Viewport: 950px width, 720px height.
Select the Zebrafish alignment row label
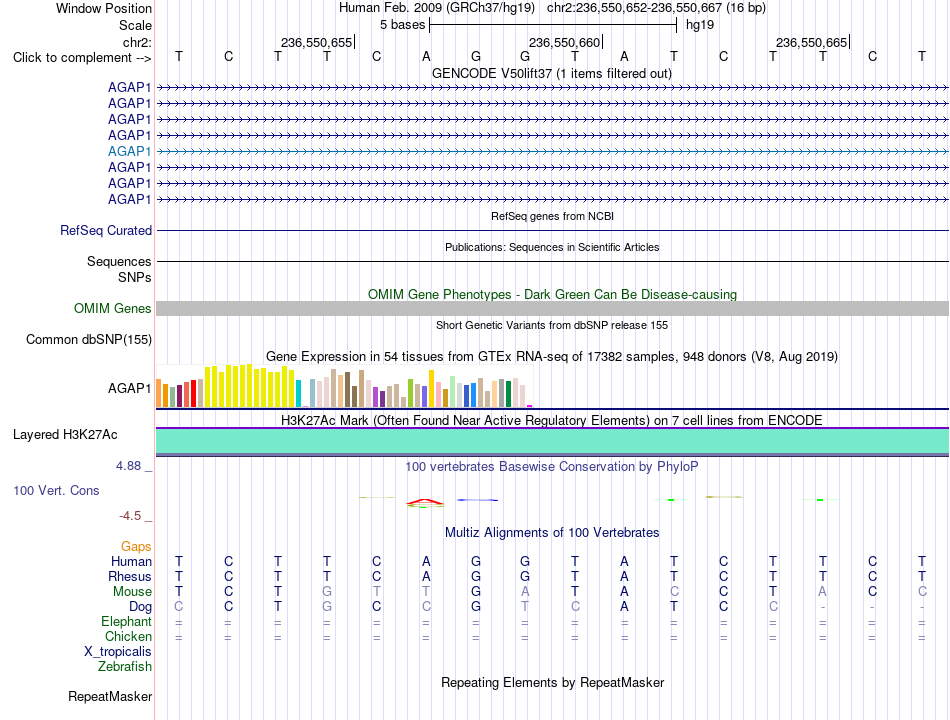point(125,667)
